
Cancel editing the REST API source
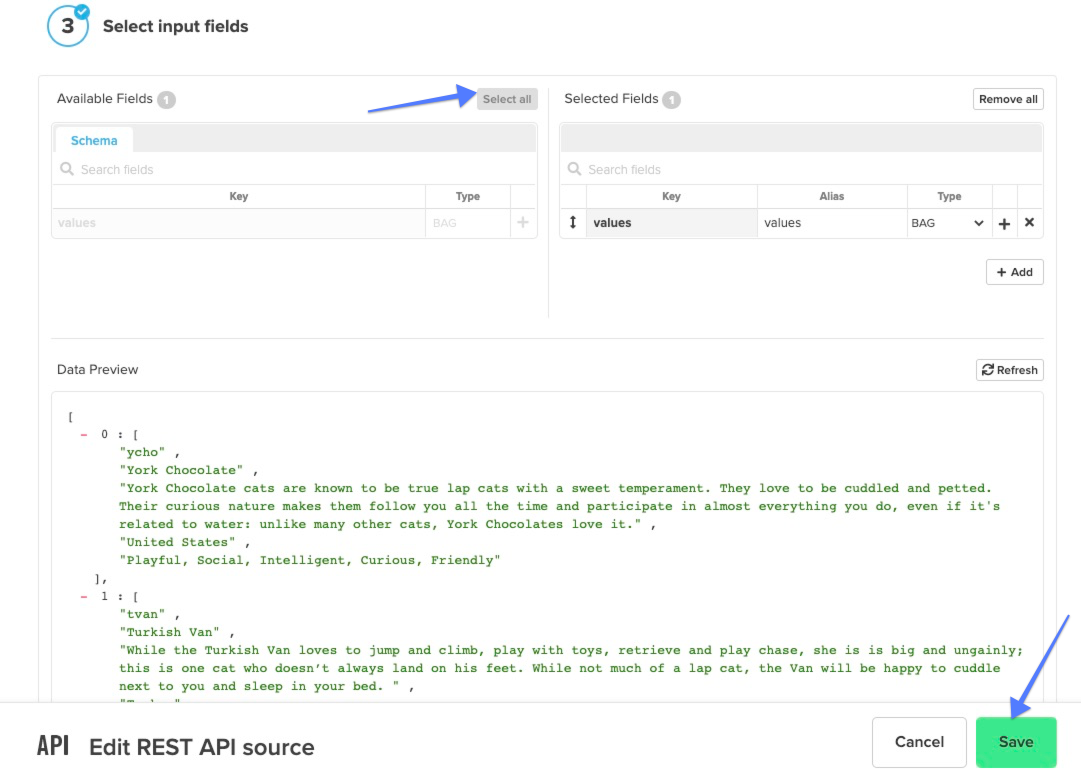tap(919, 742)
